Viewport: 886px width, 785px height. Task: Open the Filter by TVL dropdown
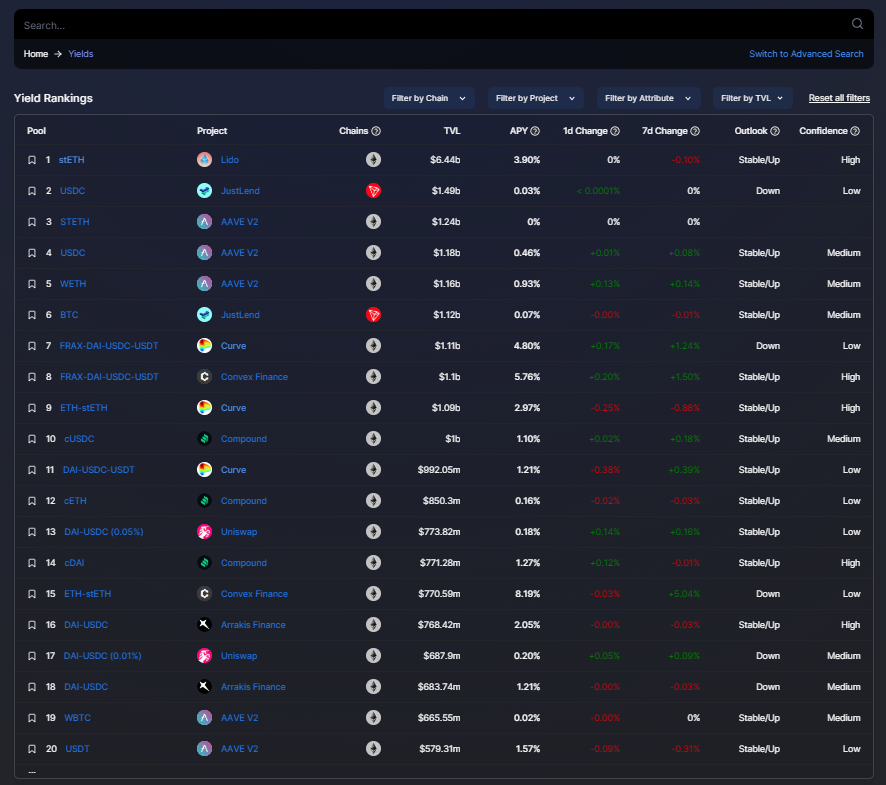click(x=752, y=98)
